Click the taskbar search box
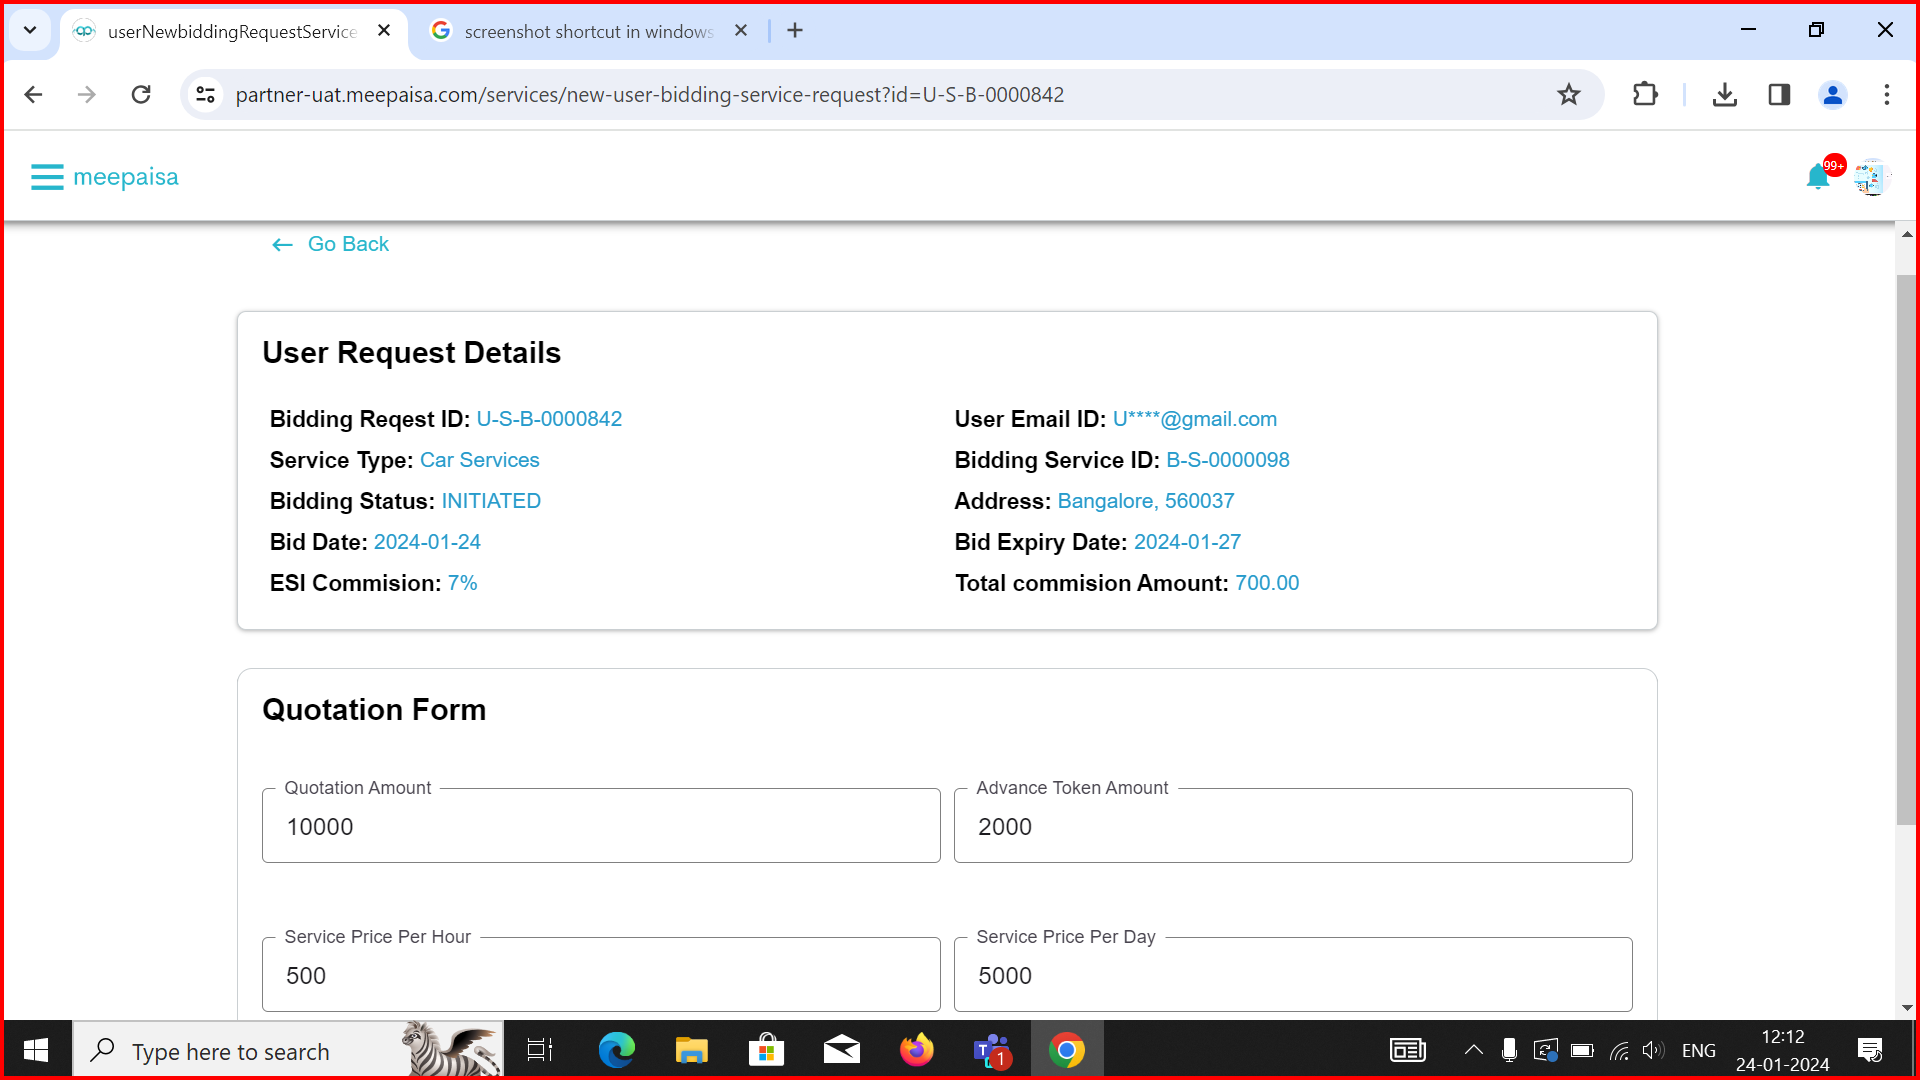The image size is (1920, 1080). (288, 1050)
